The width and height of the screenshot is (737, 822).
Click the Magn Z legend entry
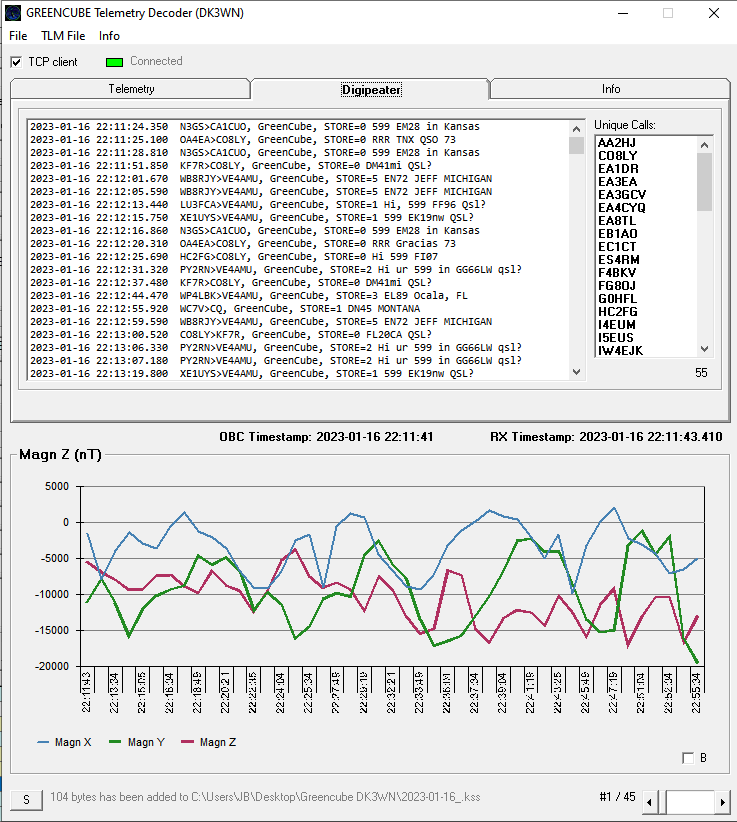tap(209, 742)
